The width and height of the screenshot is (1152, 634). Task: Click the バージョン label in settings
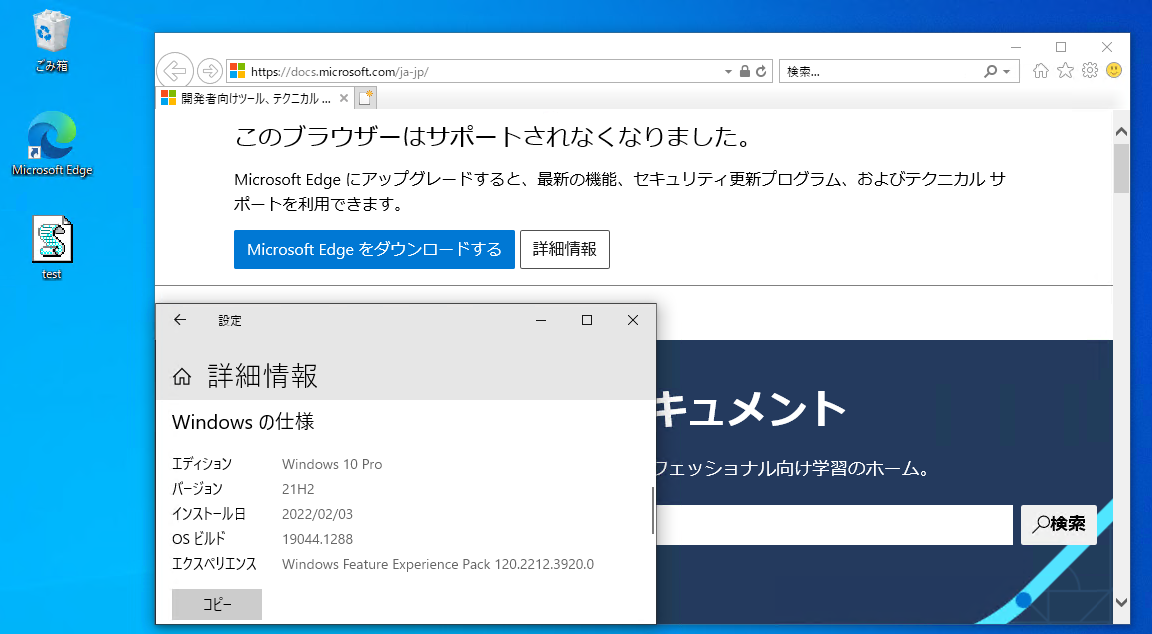197,489
